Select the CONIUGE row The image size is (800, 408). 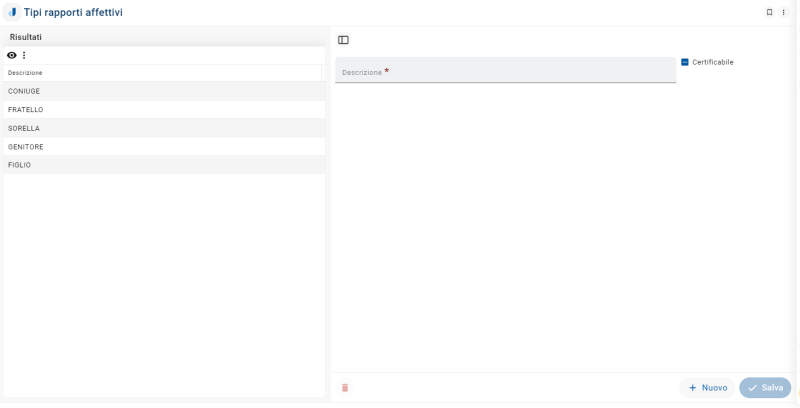pyautogui.click(x=164, y=91)
